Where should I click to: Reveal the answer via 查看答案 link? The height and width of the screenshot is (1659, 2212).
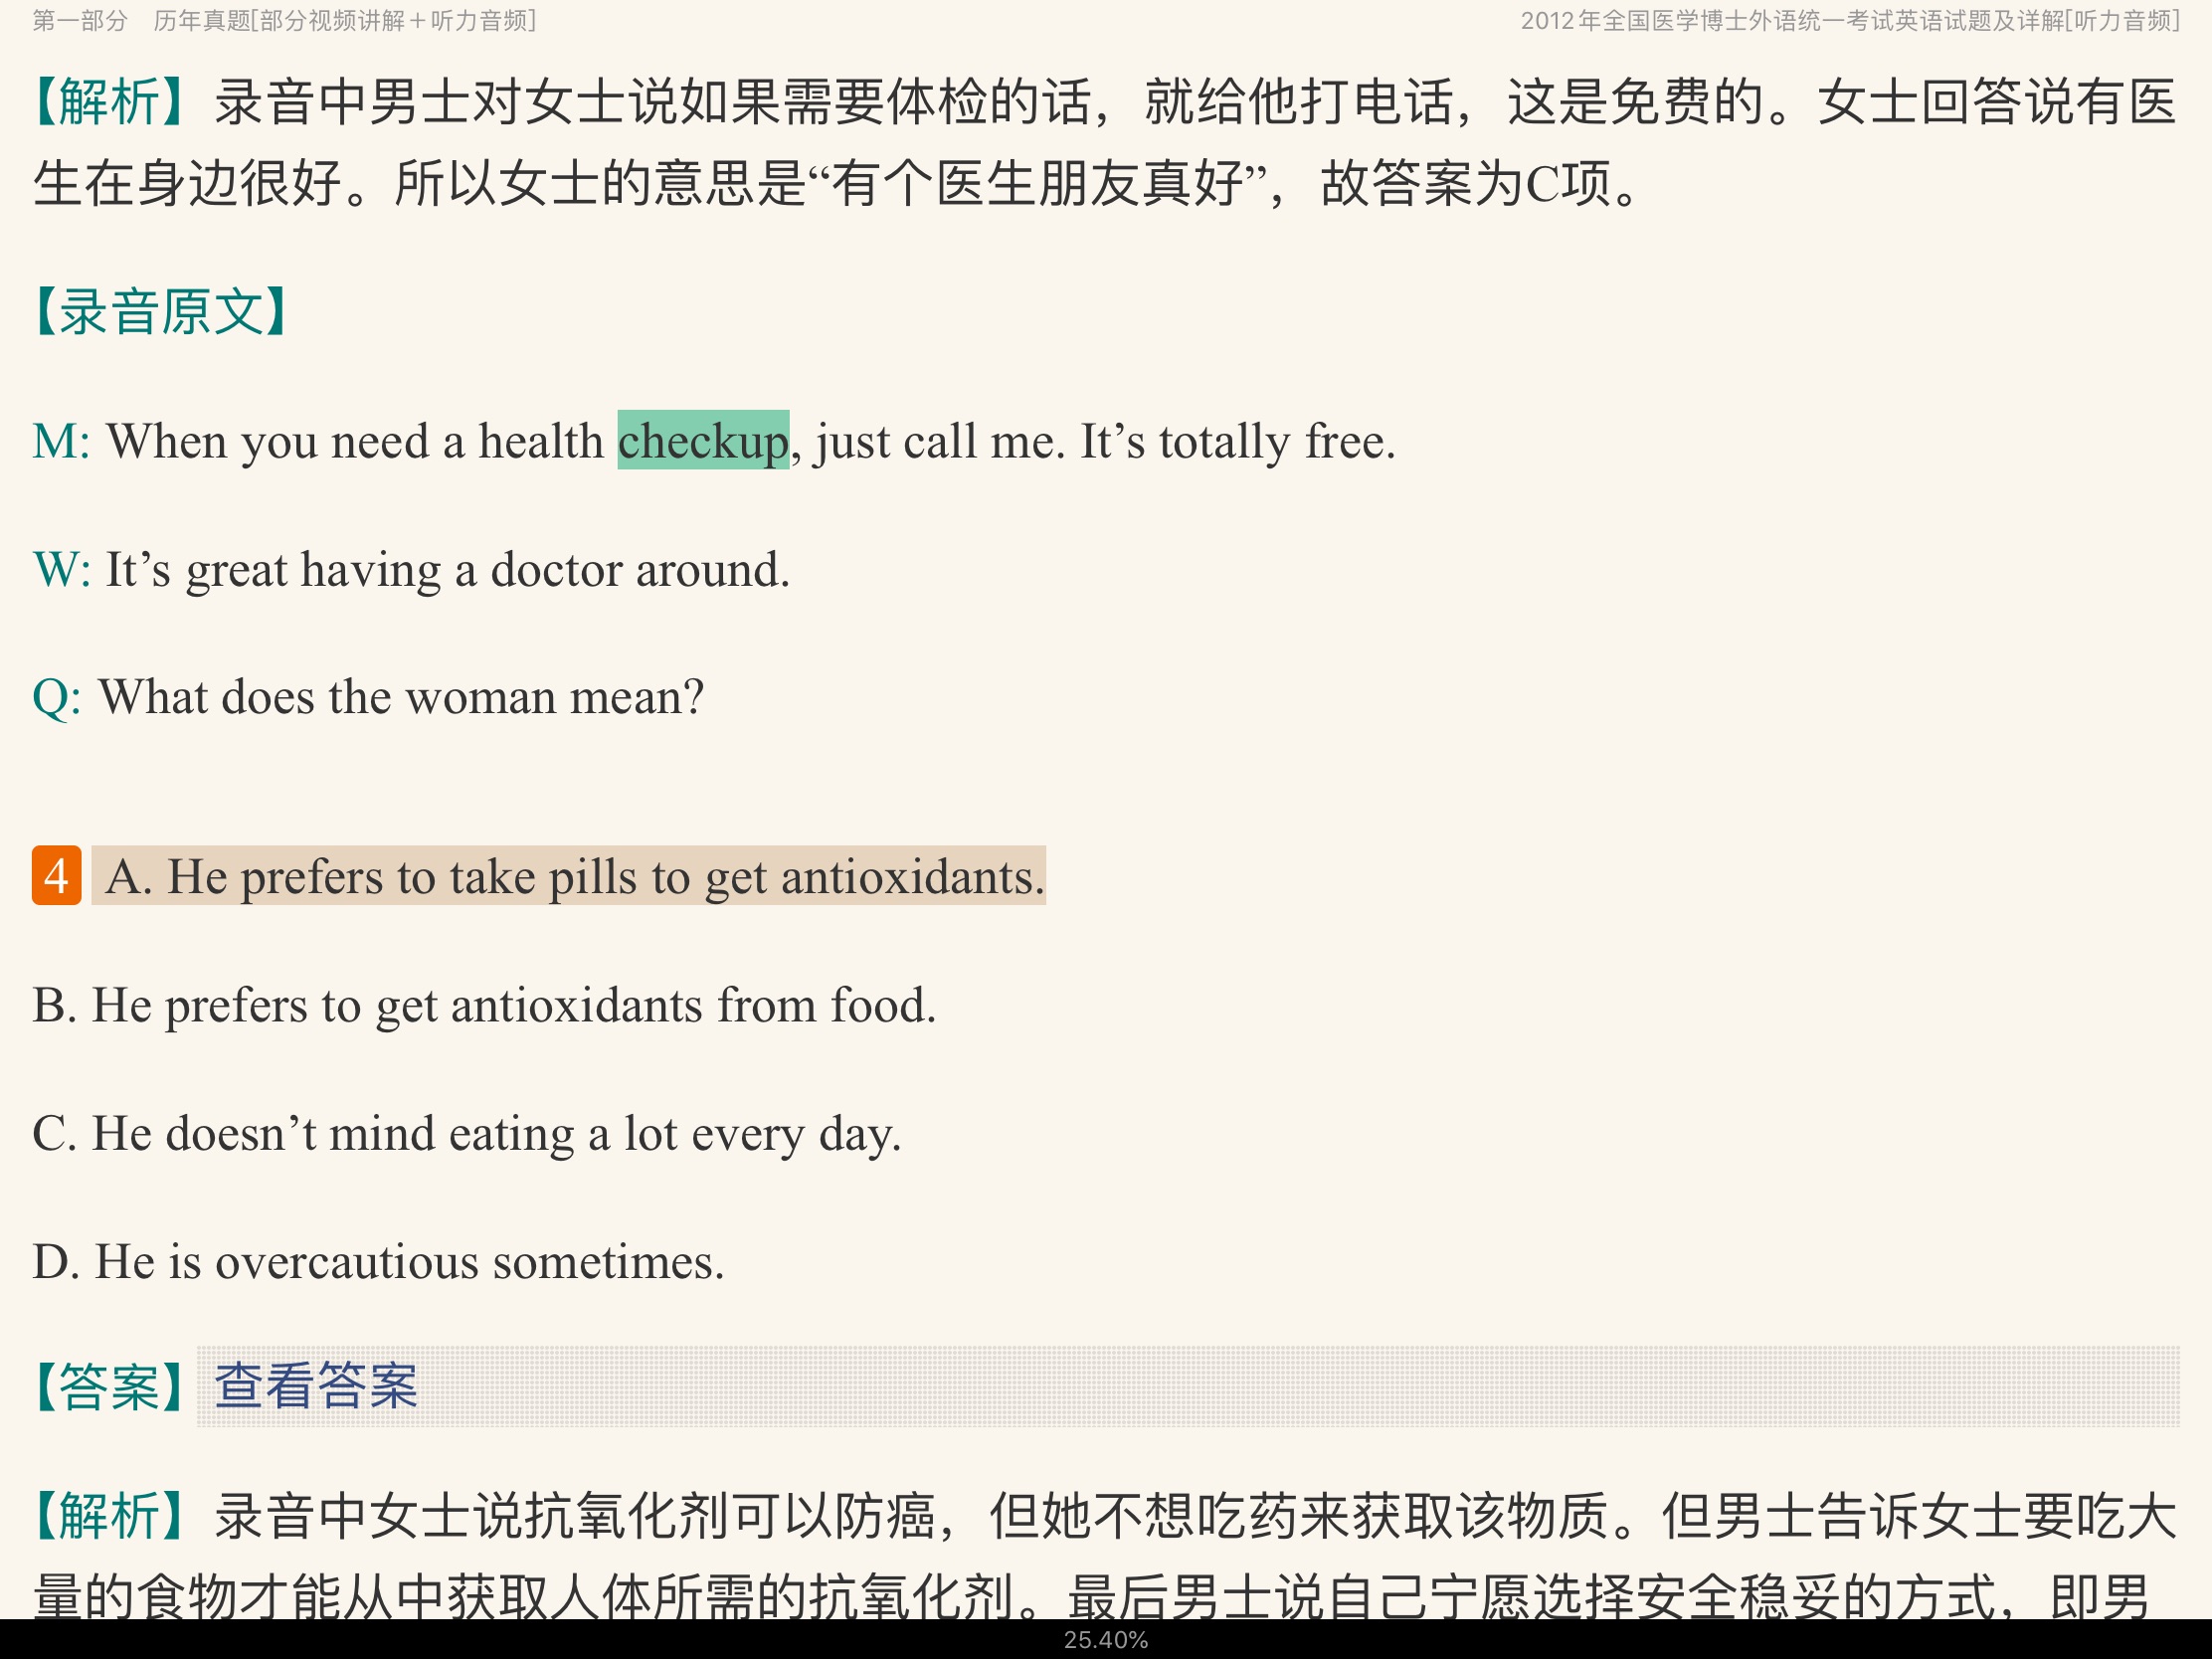(316, 1387)
